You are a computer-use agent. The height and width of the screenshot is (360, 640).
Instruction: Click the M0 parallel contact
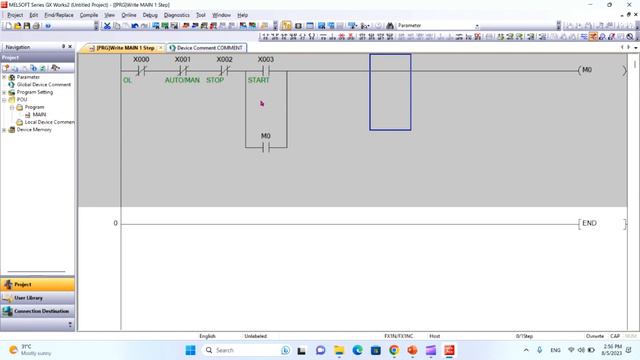point(266,147)
